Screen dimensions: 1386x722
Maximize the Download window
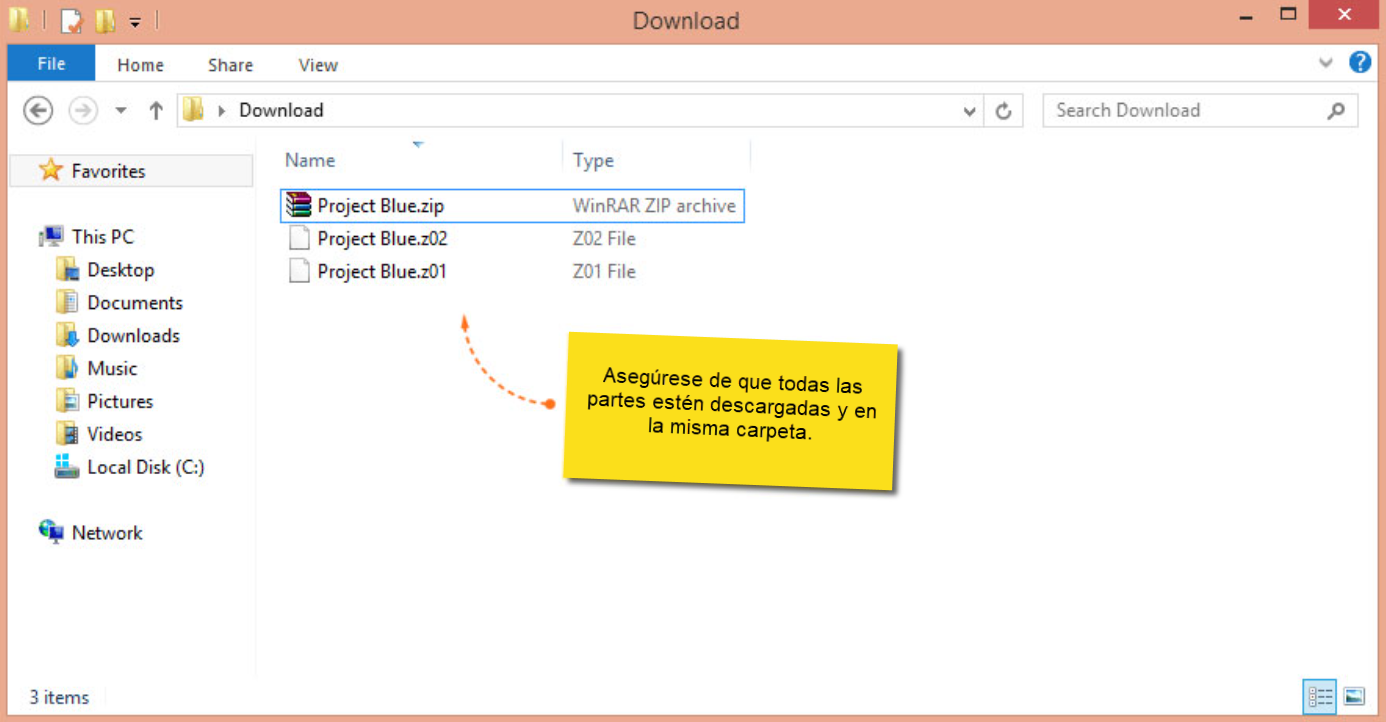pos(1289,15)
